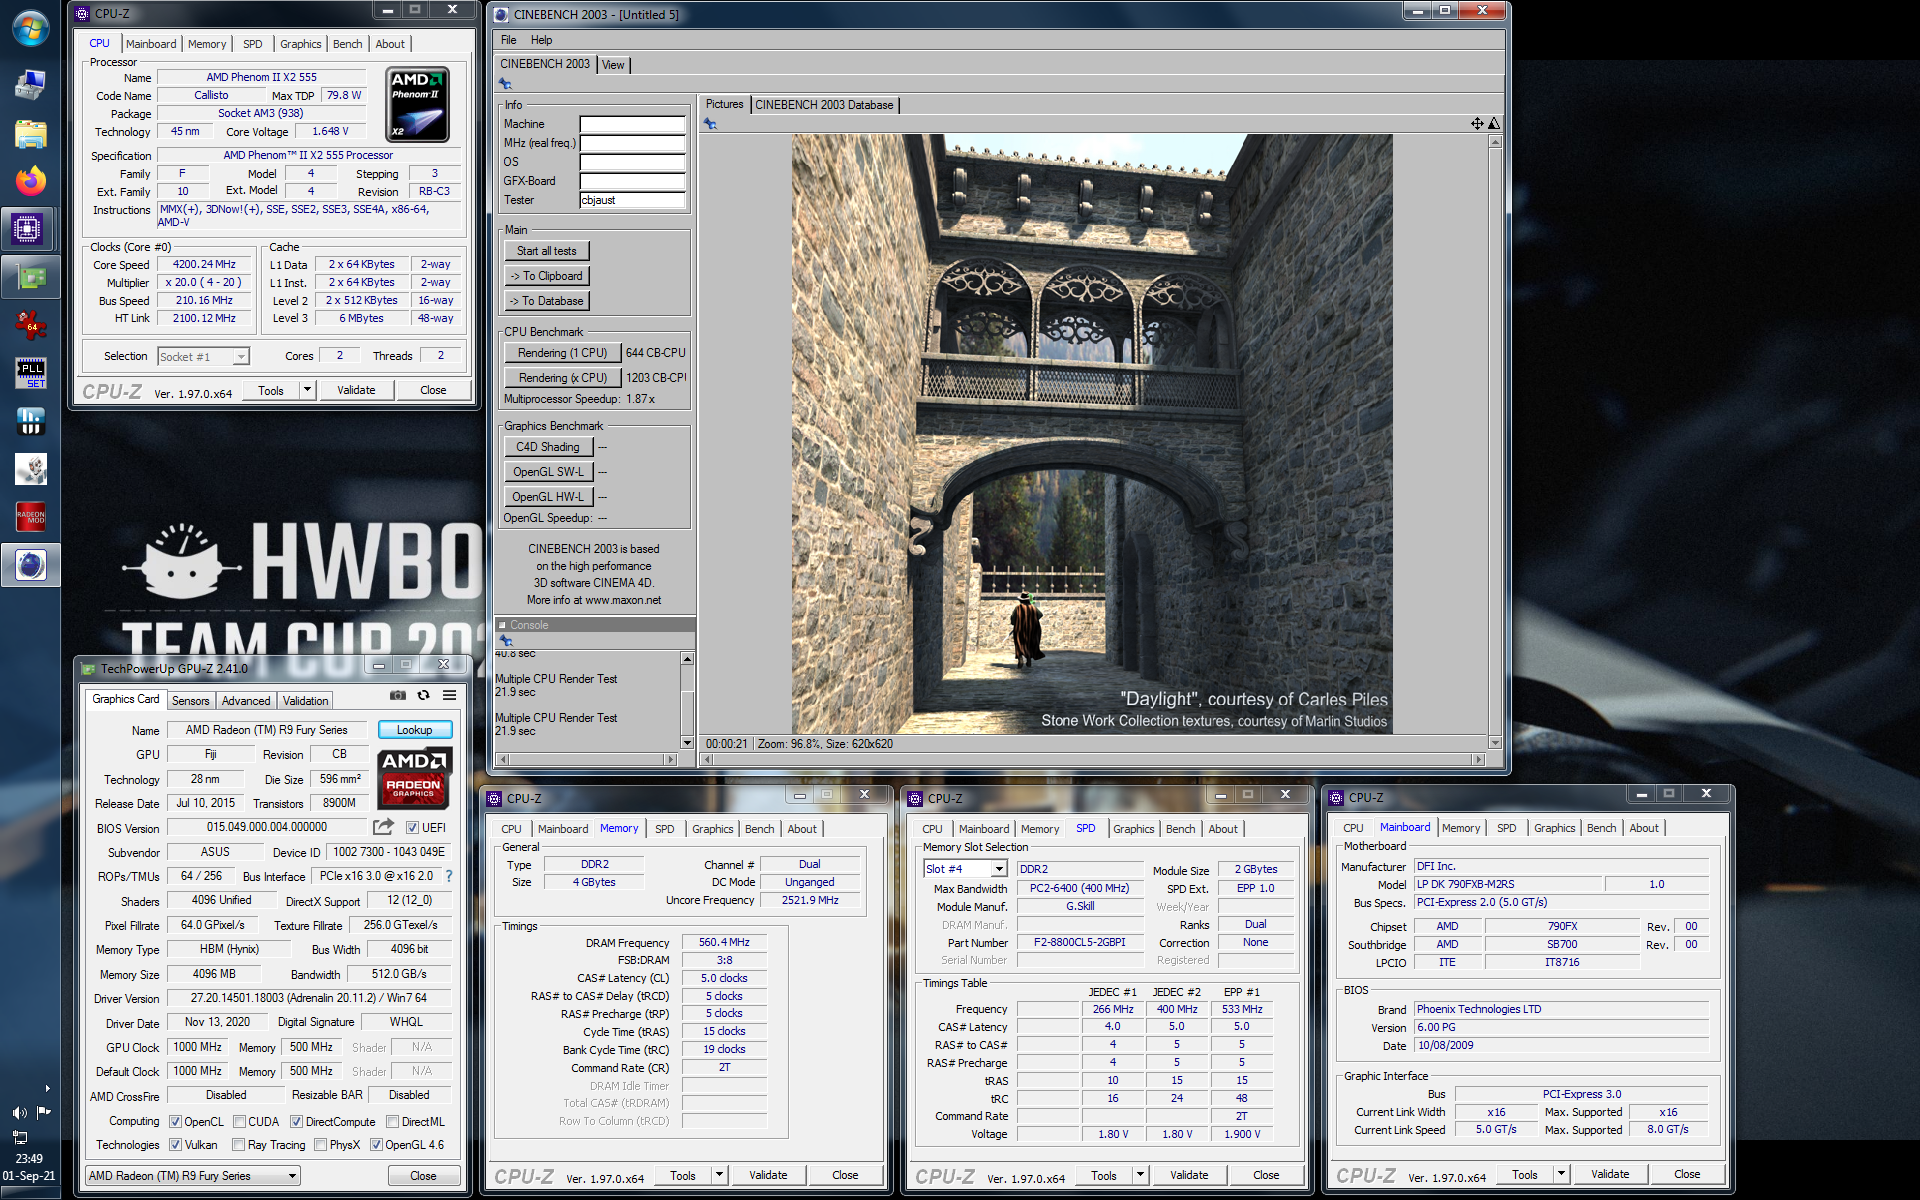Share the BIOS version via export icon

click(x=383, y=827)
